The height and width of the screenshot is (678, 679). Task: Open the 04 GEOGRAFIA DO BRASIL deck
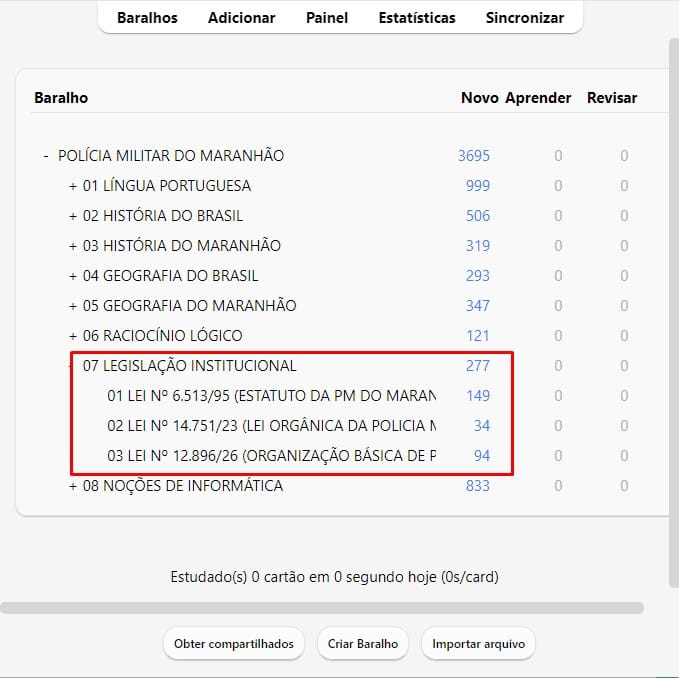(171, 276)
